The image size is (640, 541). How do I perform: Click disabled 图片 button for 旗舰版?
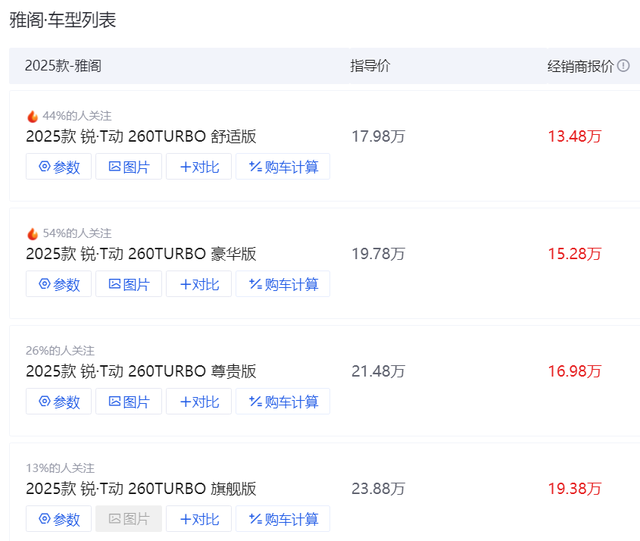tap(129, 519)
